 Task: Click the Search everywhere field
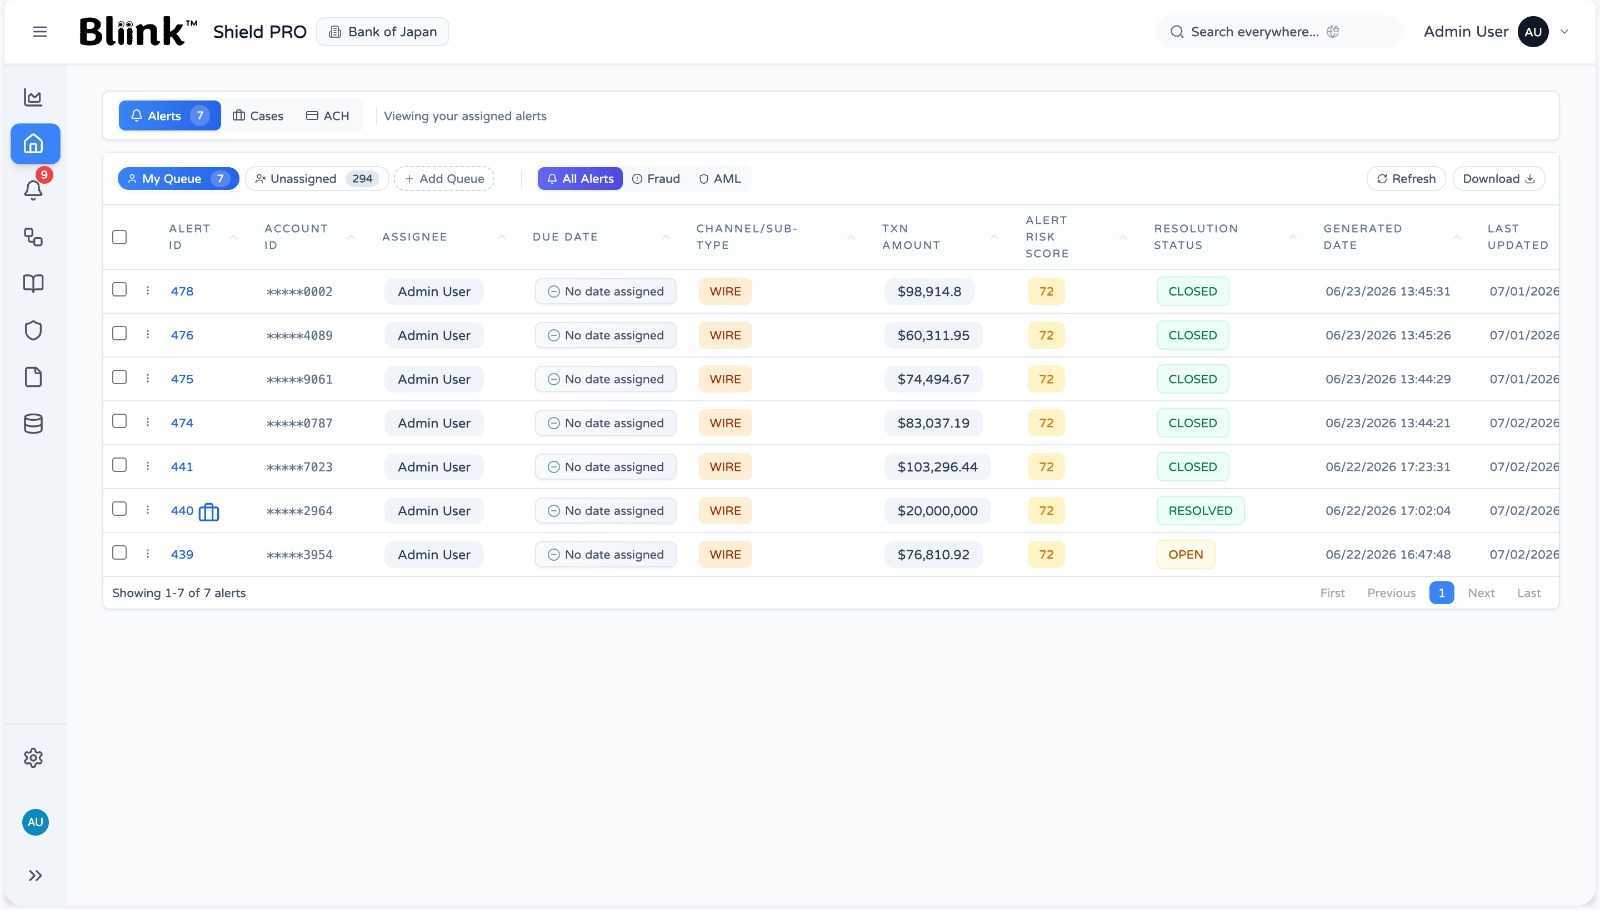(x=1280, y=32)
